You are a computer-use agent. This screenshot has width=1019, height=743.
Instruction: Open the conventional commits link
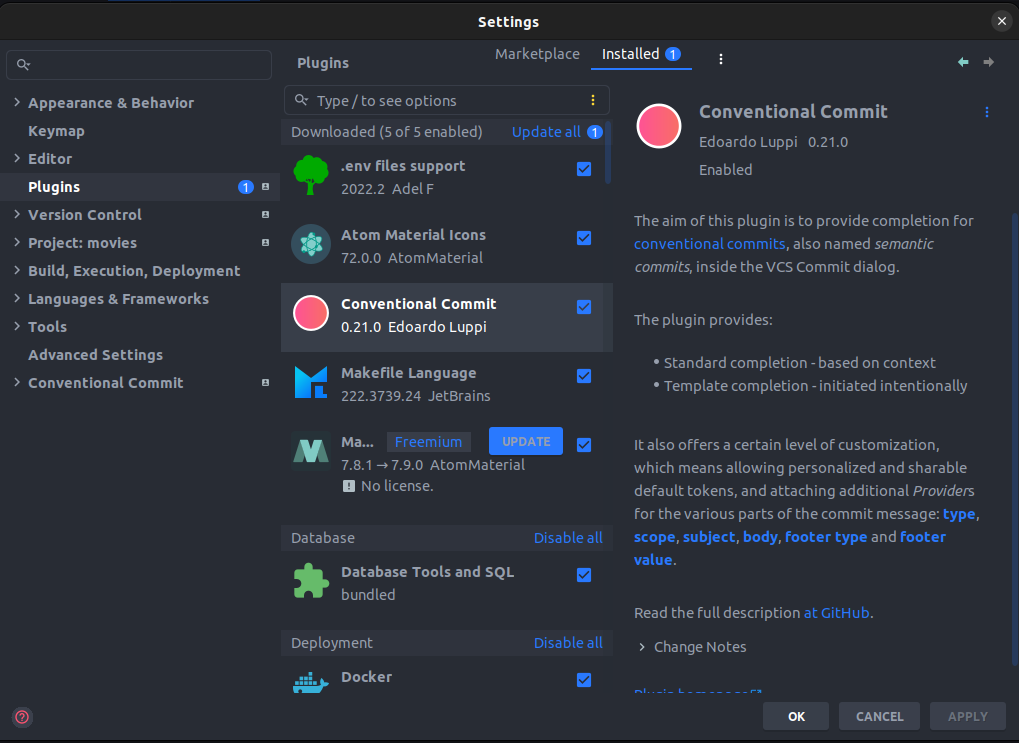(x=710, y=244)
